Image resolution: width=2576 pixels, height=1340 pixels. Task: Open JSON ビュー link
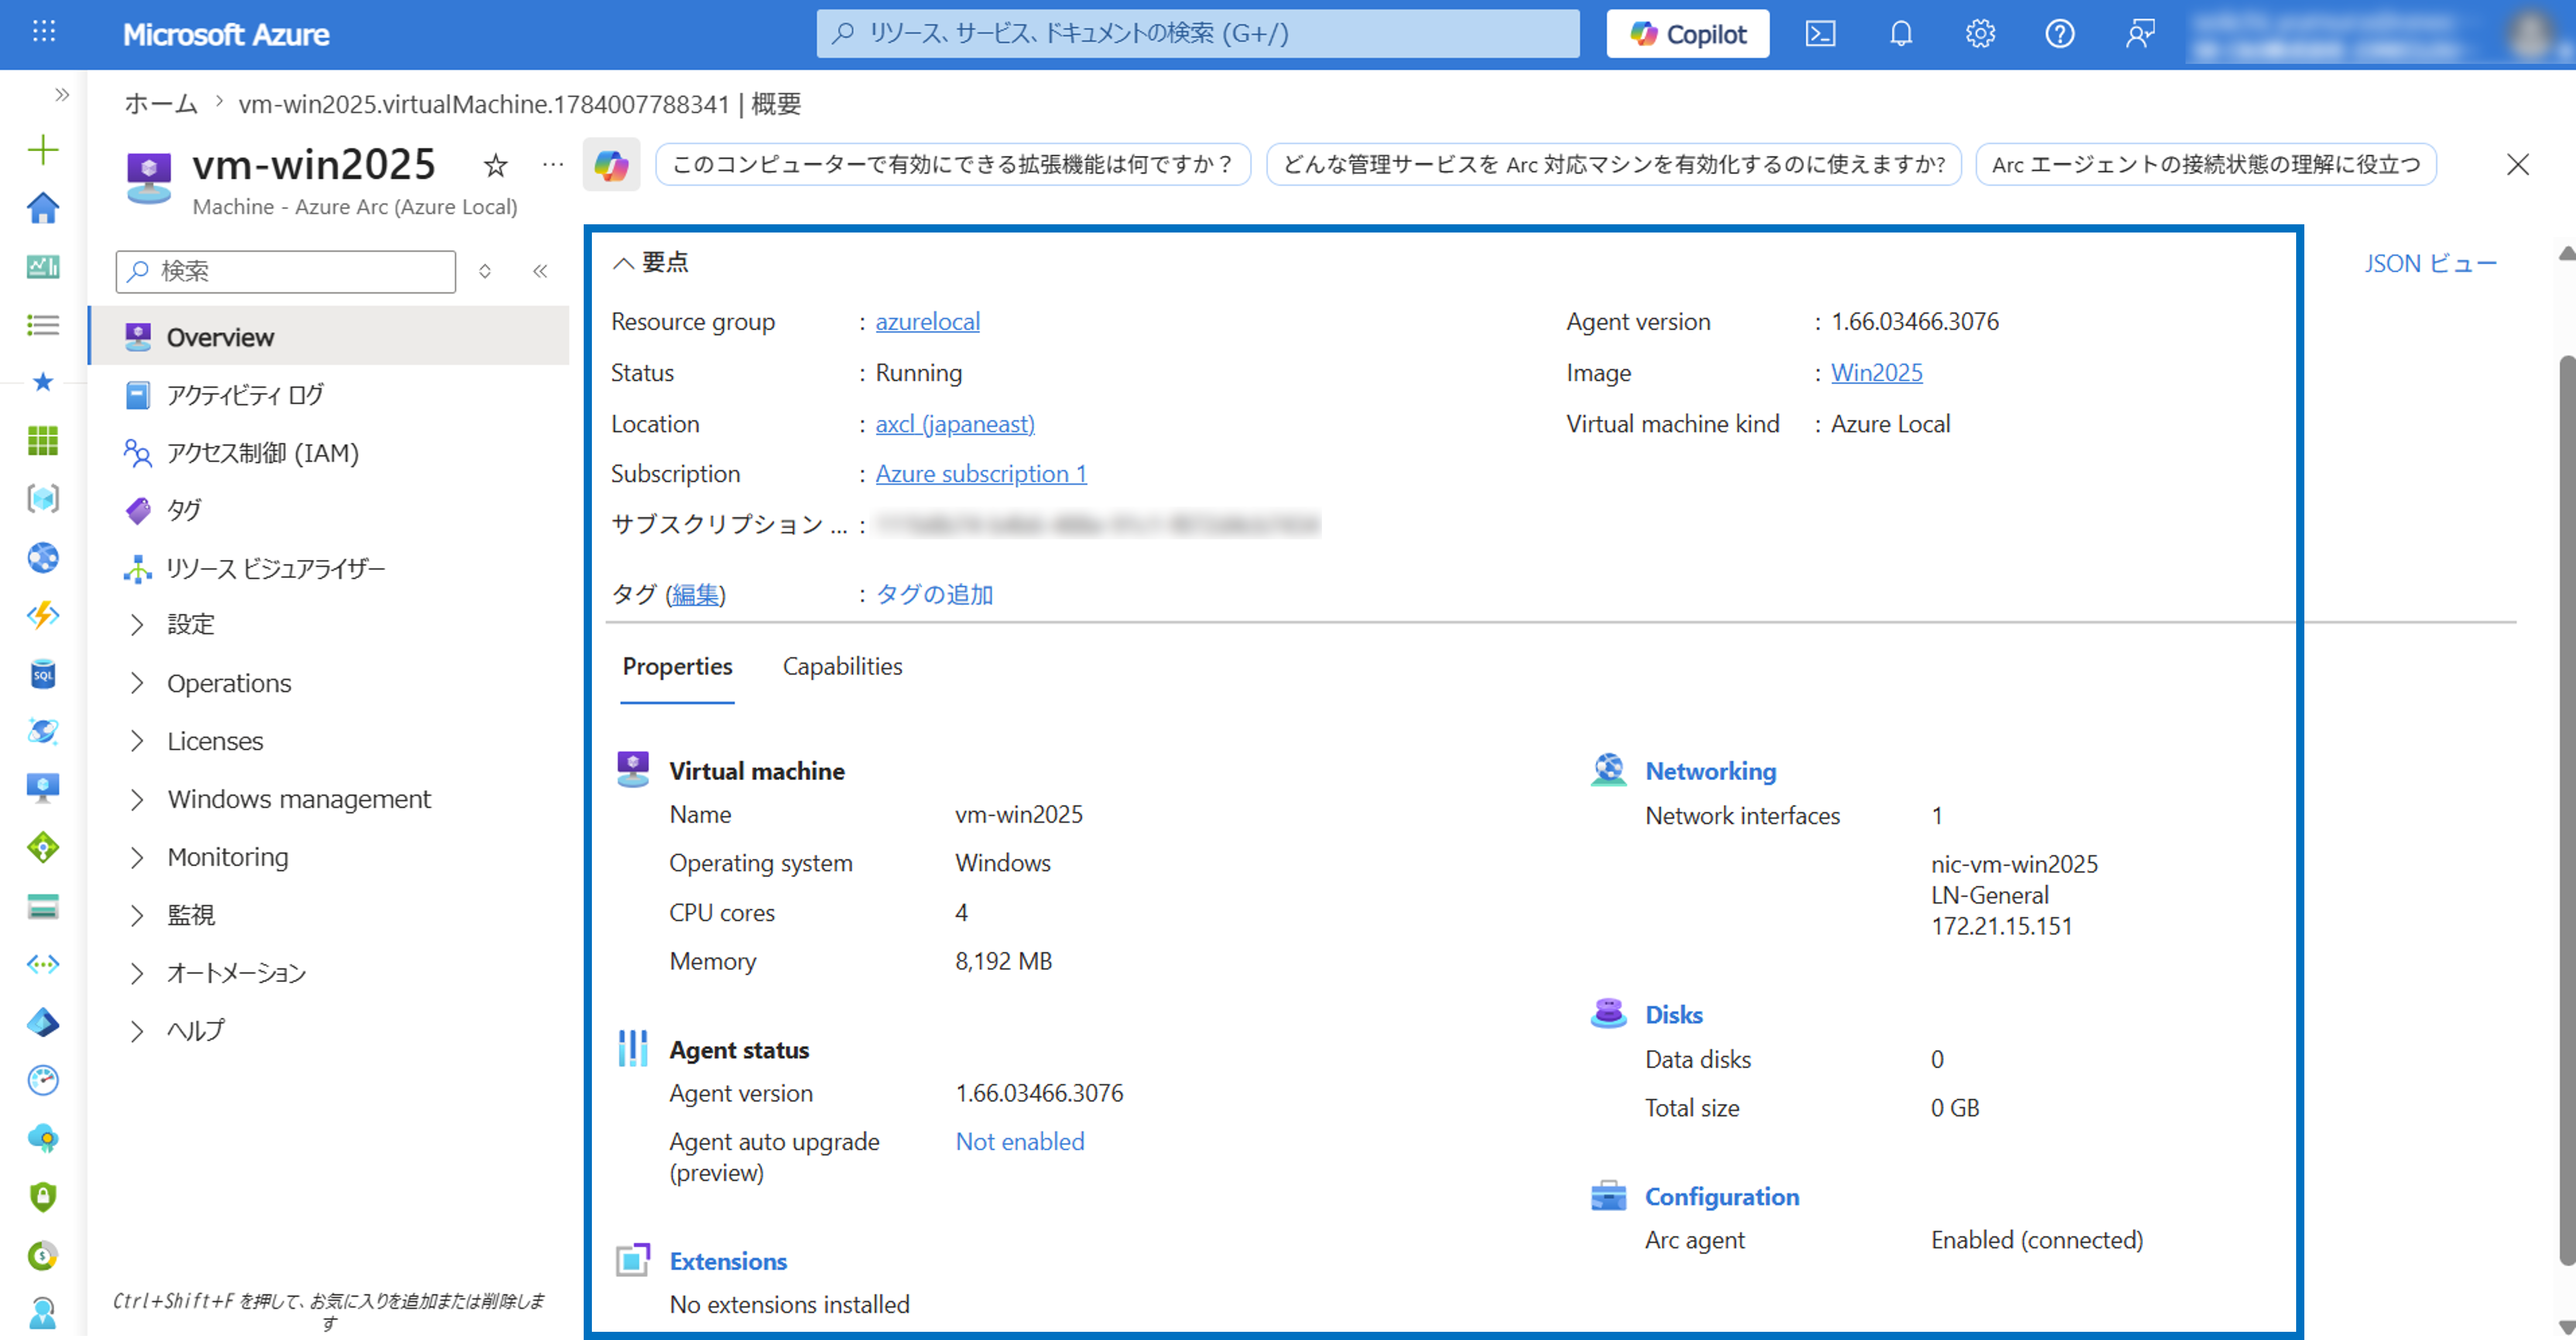[x=2430, y=264]
